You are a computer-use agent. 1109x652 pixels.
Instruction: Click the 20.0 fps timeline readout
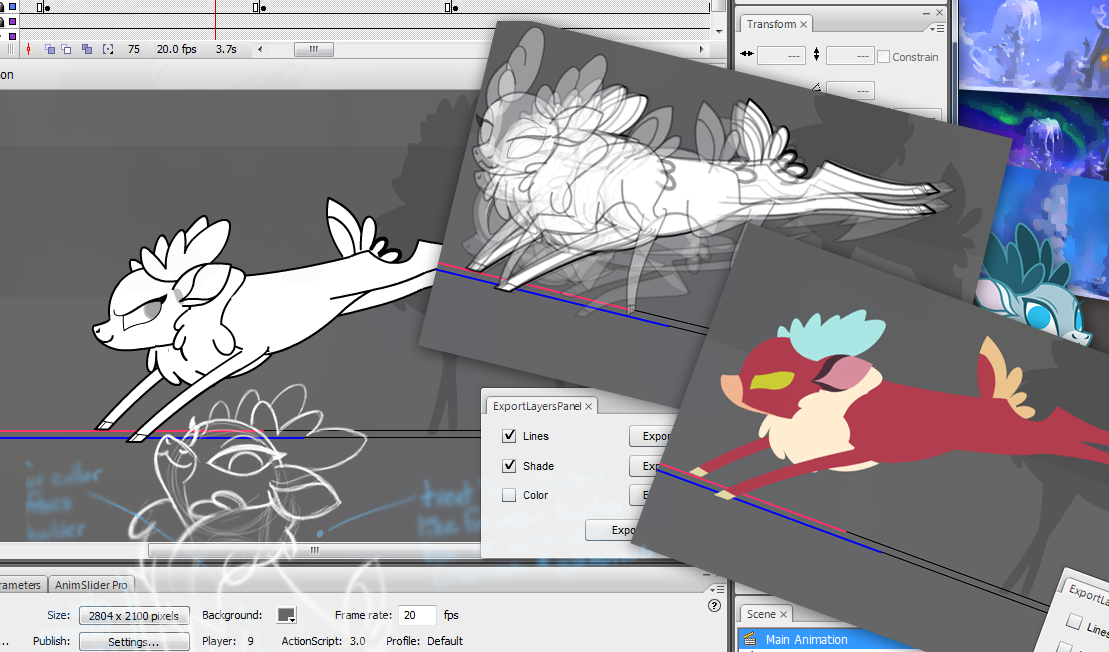click(177, 49)
